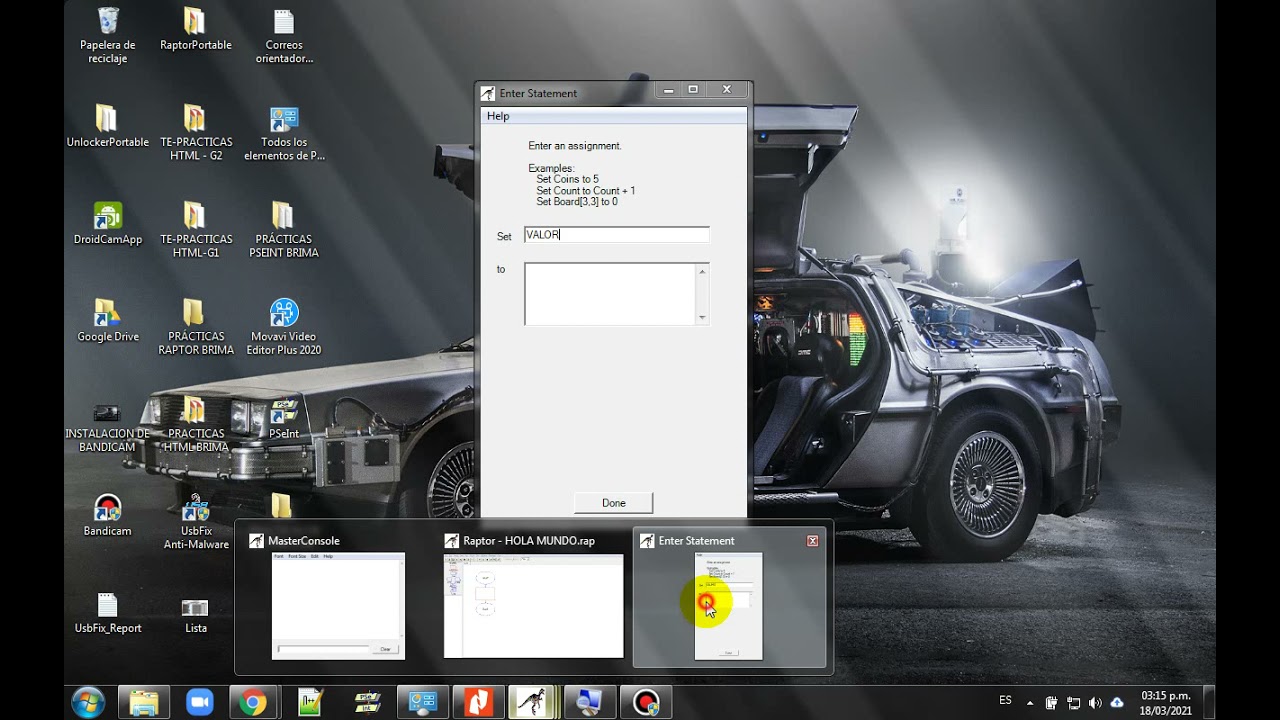Click the Set variable input field
Screen dimensions: 1280x720
point(616,235)
